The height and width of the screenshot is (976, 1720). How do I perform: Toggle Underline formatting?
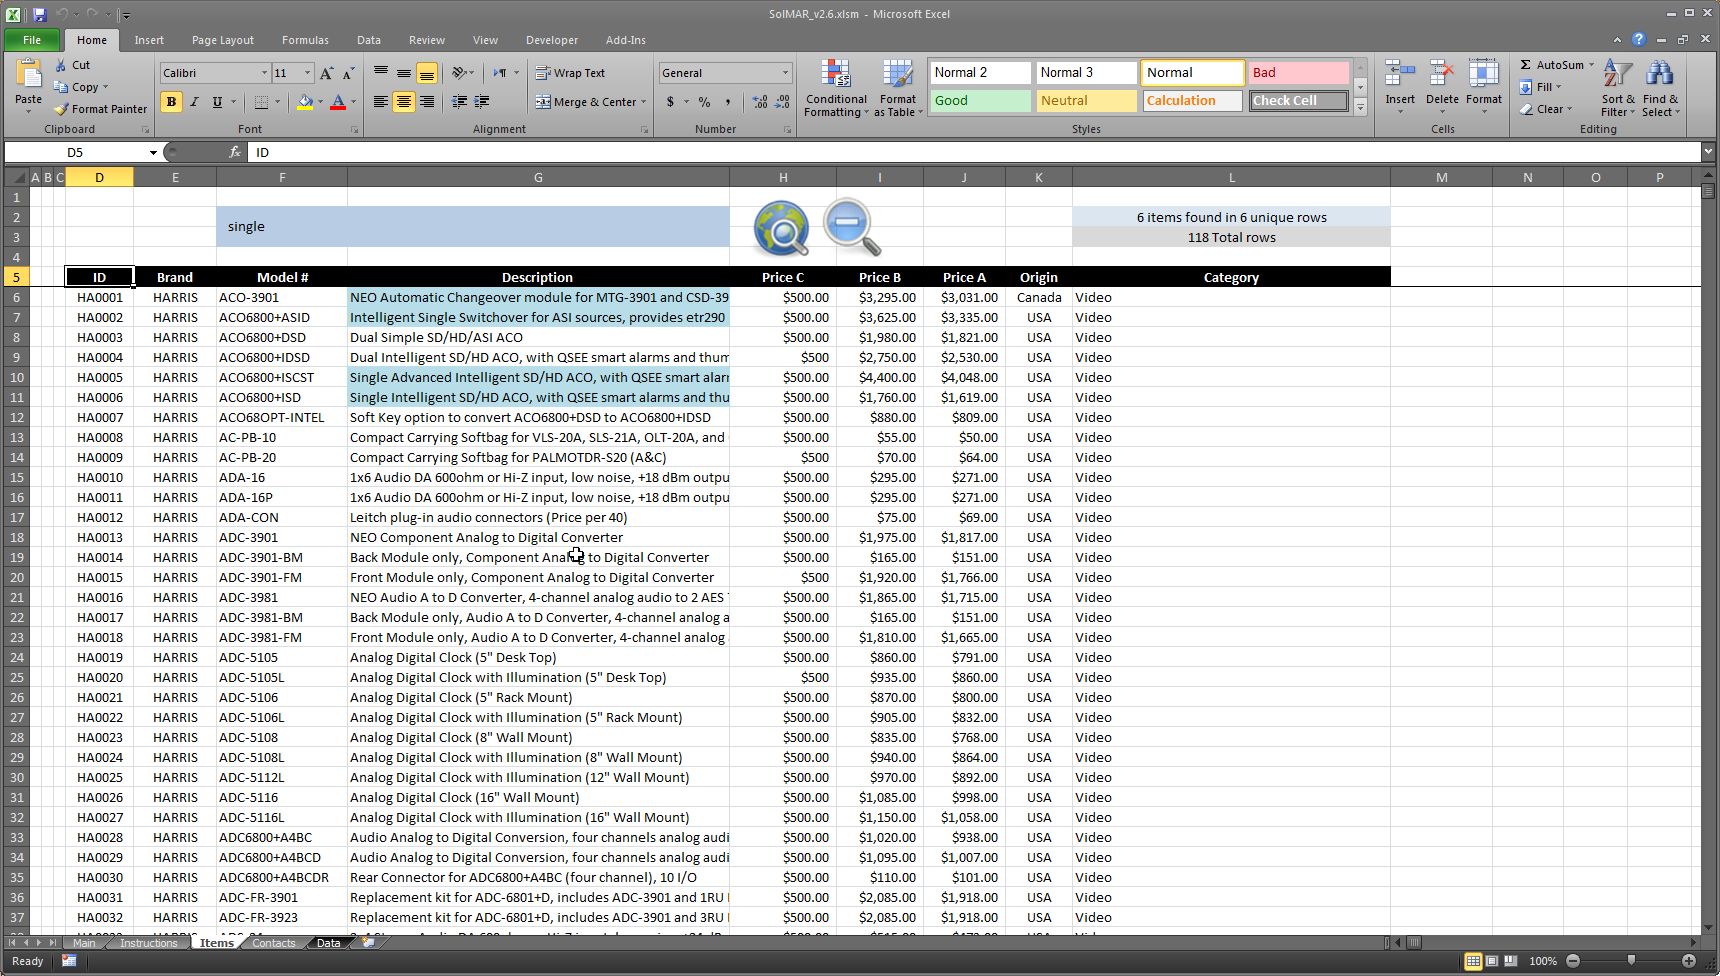click(x=217, y=102)
